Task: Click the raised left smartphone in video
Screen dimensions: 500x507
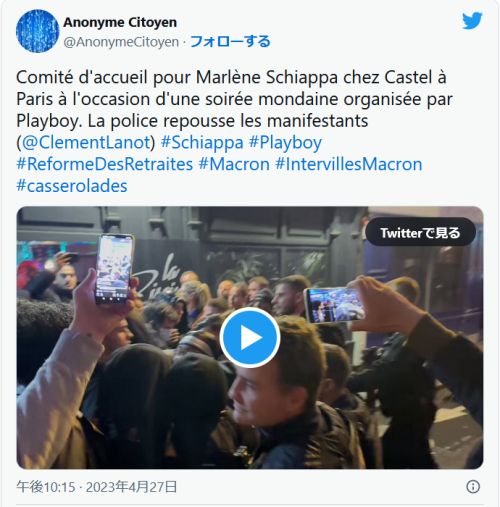Action: pyautogui.click(x=114, y=269)
